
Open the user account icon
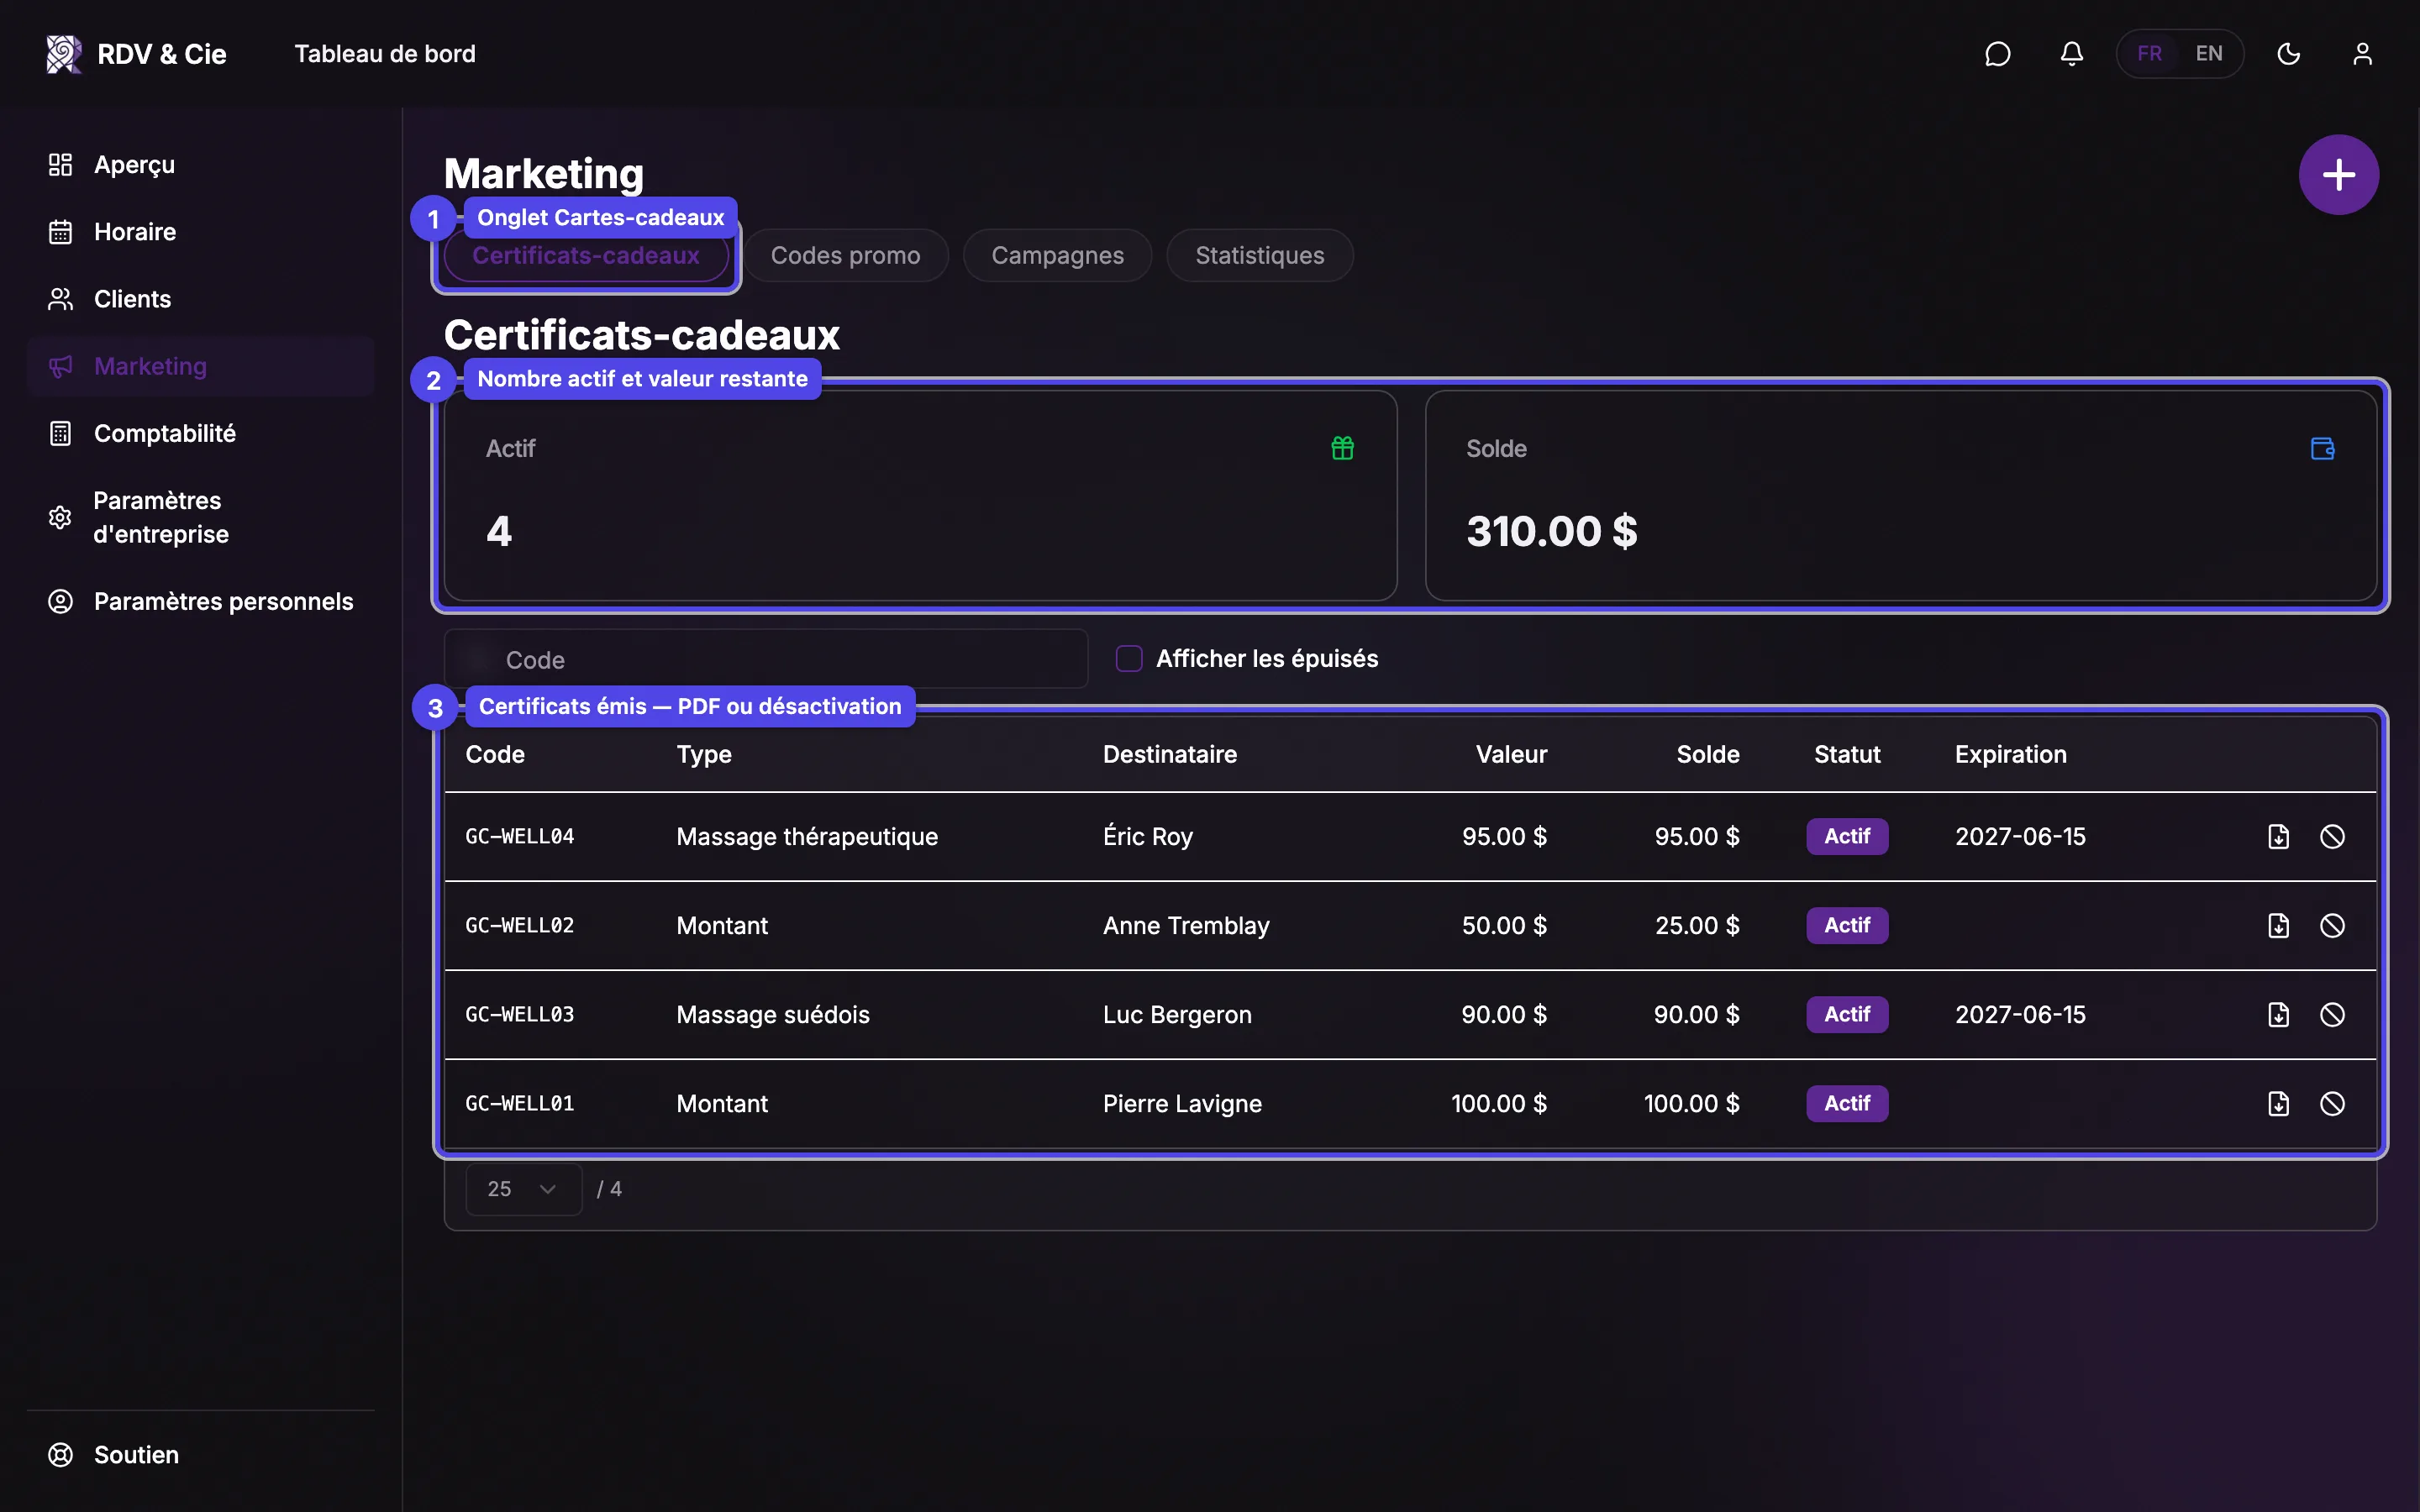[x=2362, y=54]
